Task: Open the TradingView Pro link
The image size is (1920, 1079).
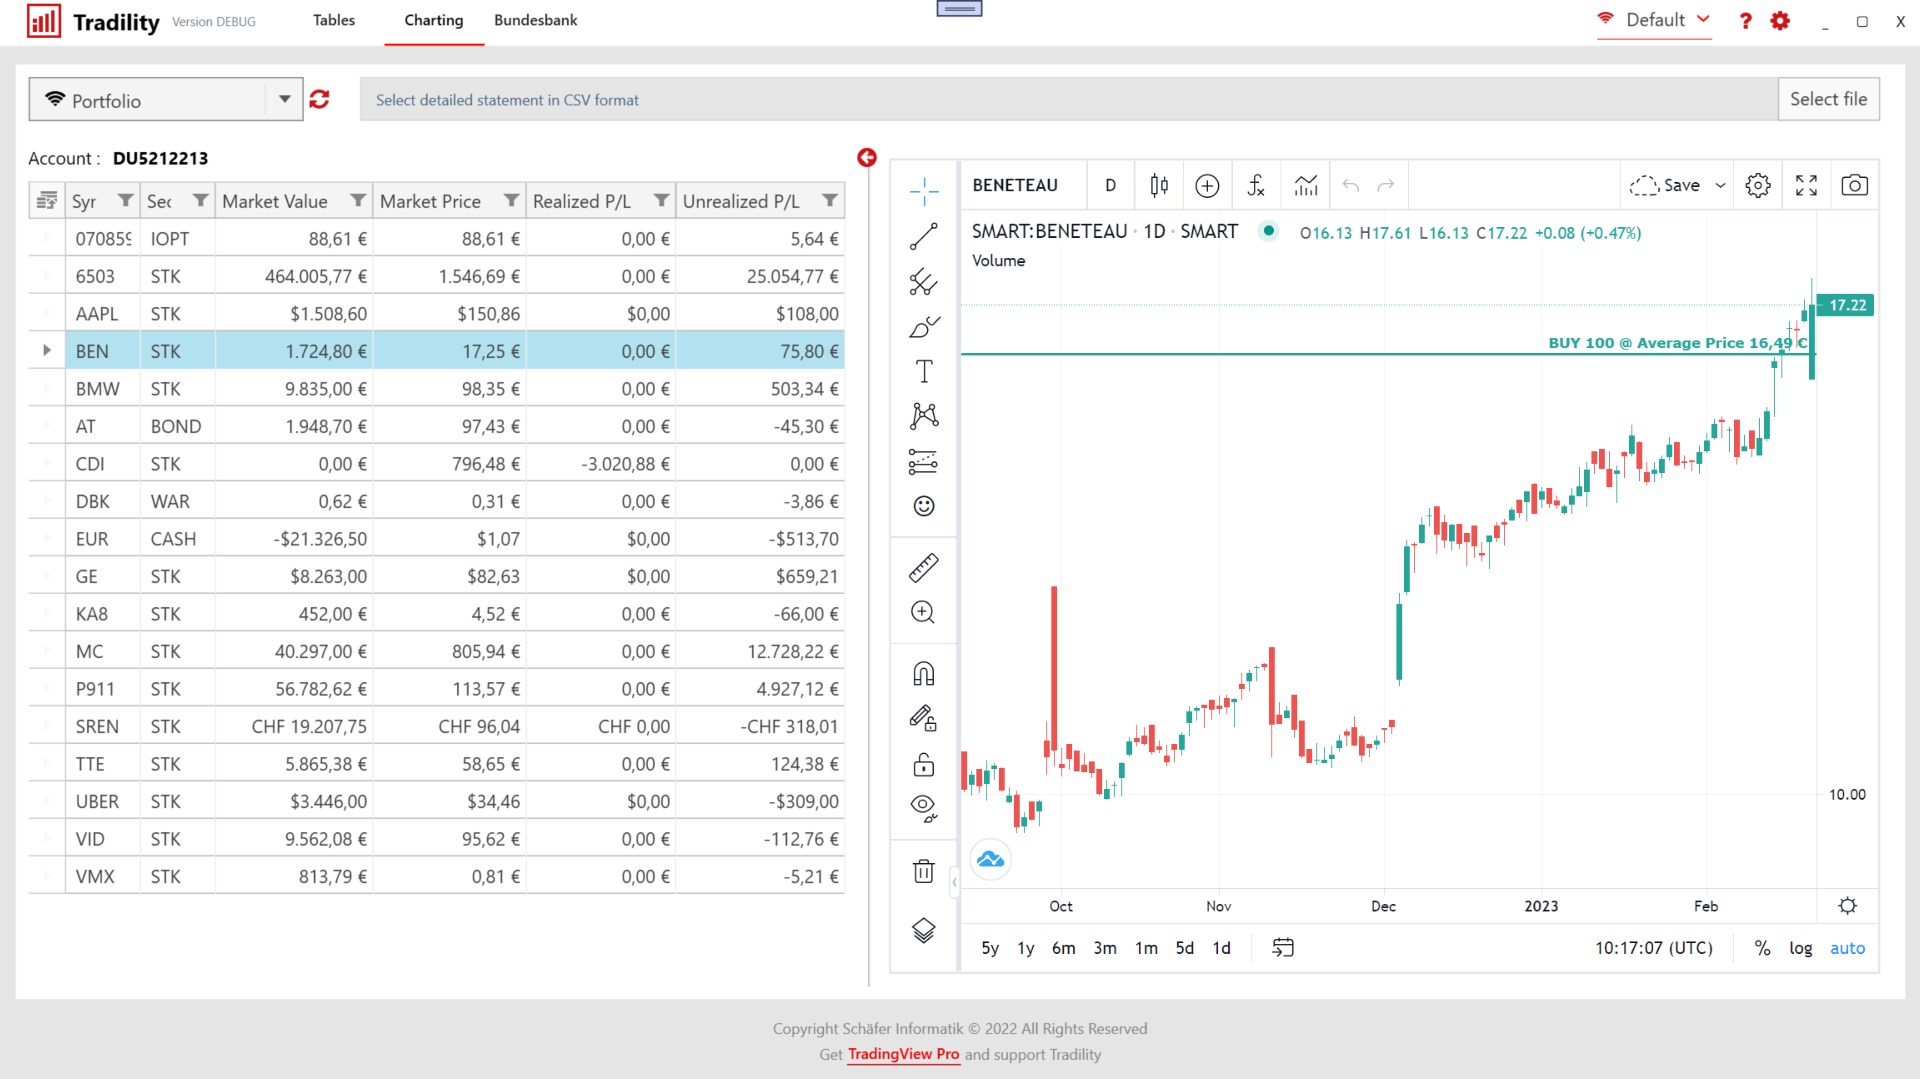Action: pyautogui.click(x=903, y=1054)
